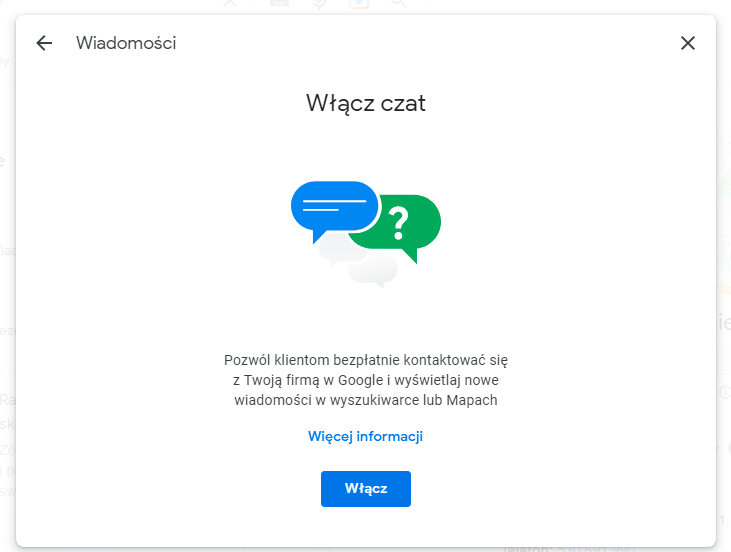Click the larger gray bubble beneath the green one
This screenshot has width=731, height=552.
point(374,270)
